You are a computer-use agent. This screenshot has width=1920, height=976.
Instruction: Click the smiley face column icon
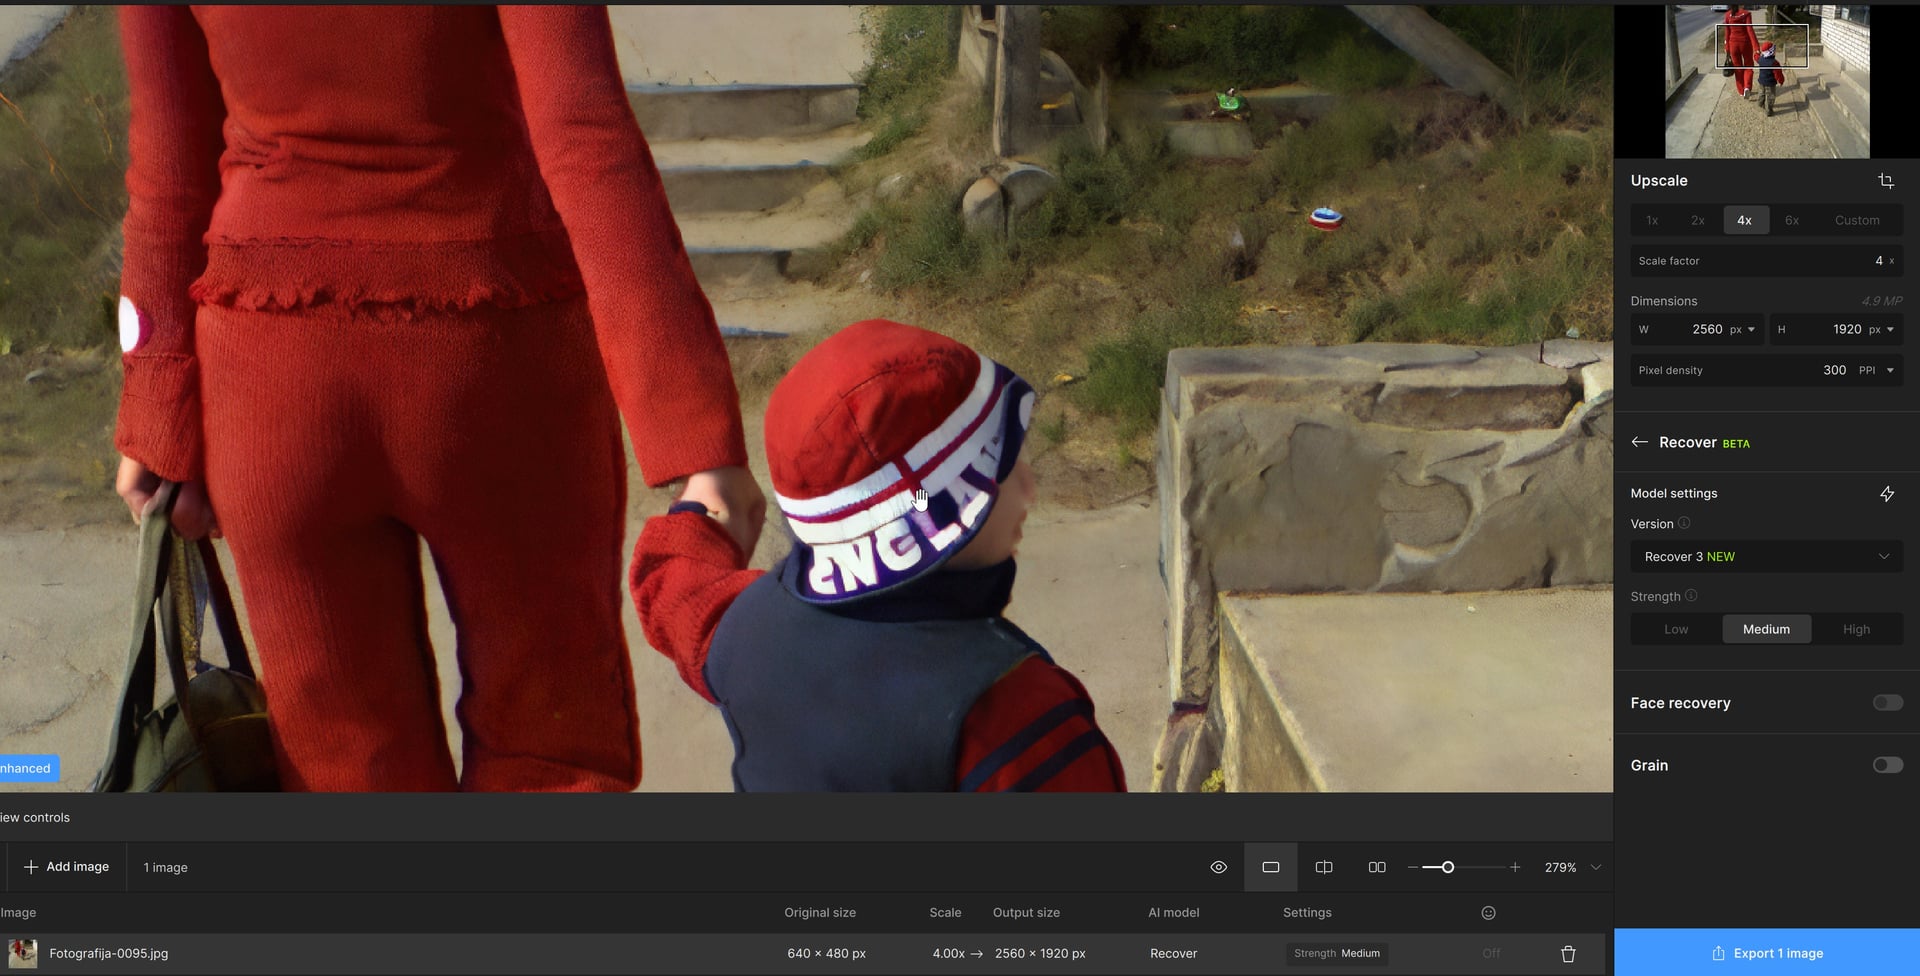tap(1488, 913)
